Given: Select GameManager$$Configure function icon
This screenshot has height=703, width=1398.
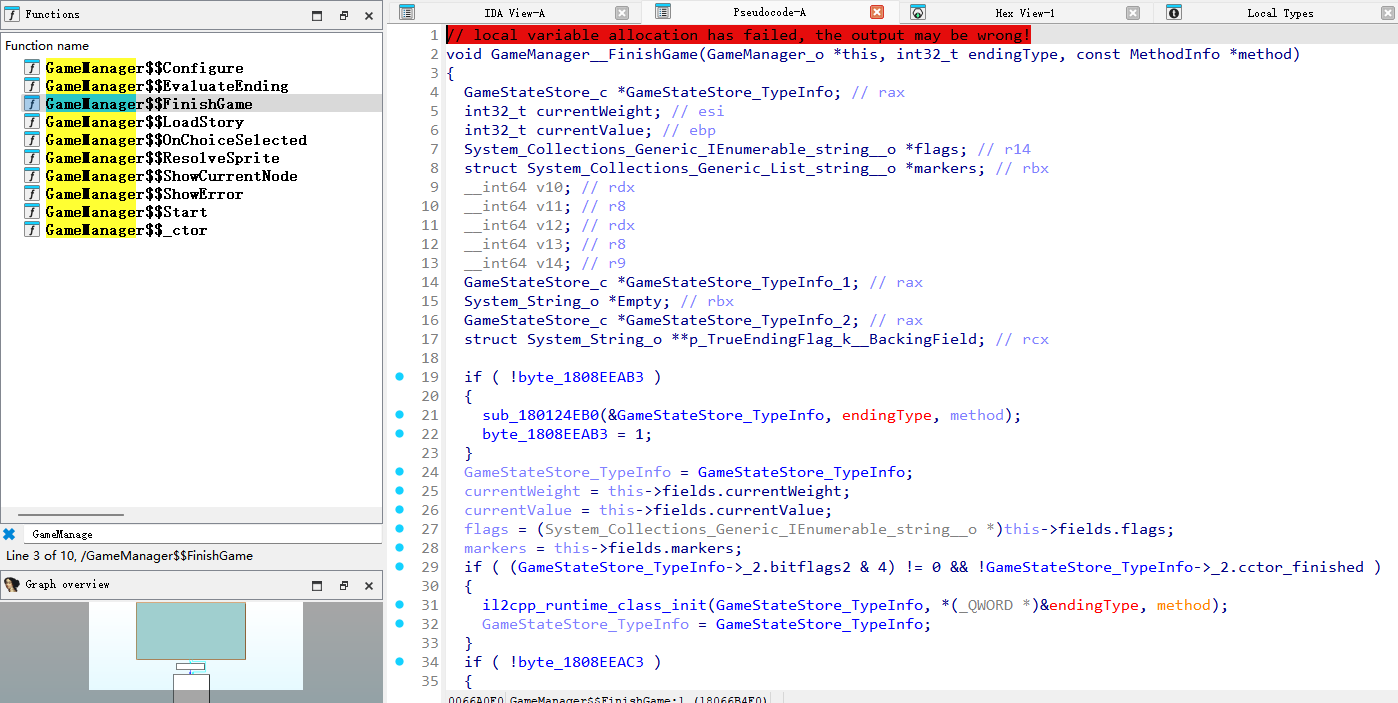Looking at the screenshot, I should click(x=32, y=68).
